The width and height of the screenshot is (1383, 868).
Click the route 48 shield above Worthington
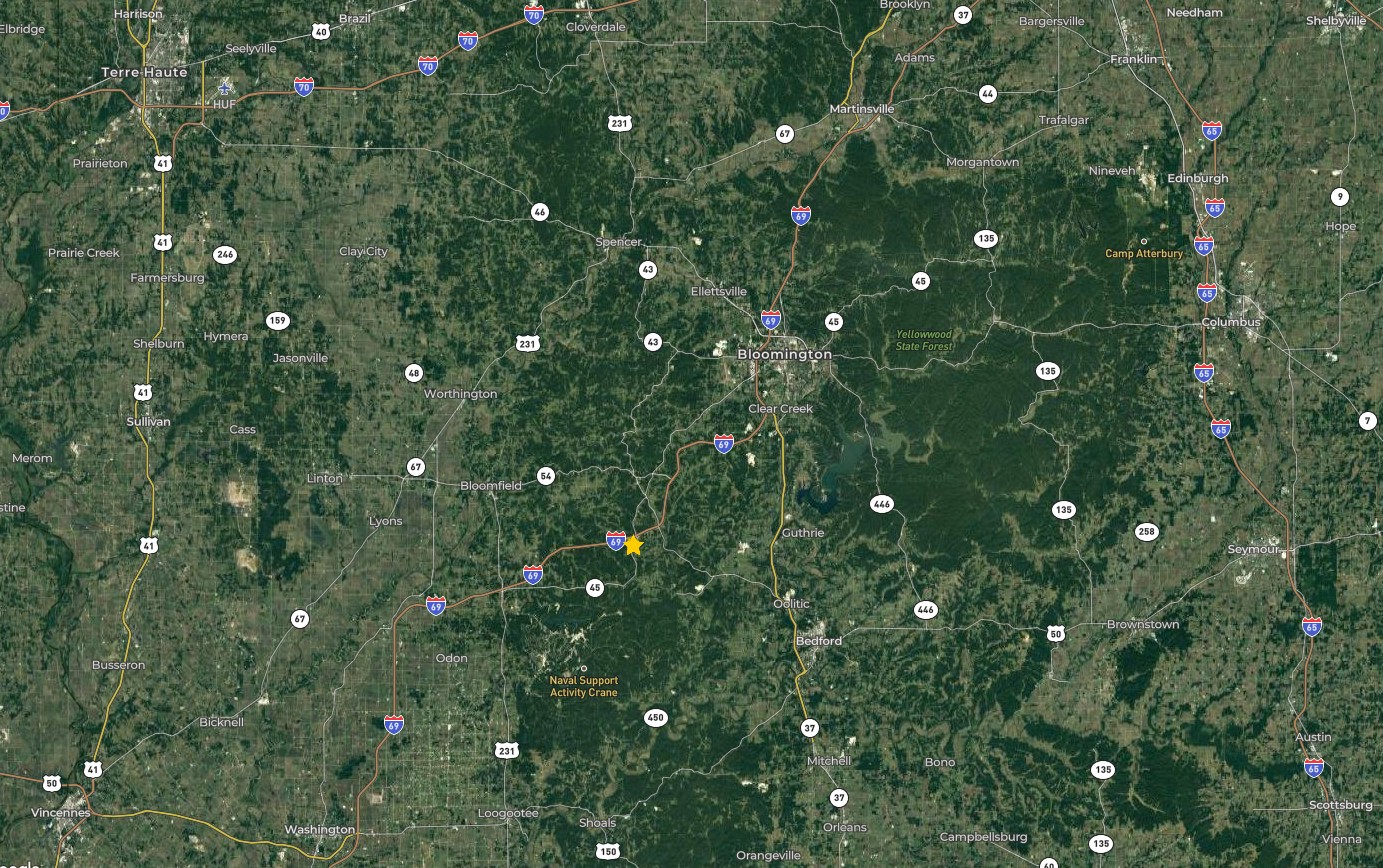coord(414,373)
